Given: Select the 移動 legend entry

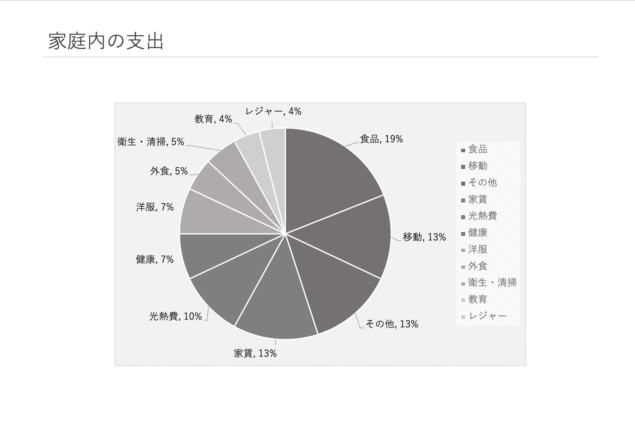Looking at the screenshot, I should [474, 166].
